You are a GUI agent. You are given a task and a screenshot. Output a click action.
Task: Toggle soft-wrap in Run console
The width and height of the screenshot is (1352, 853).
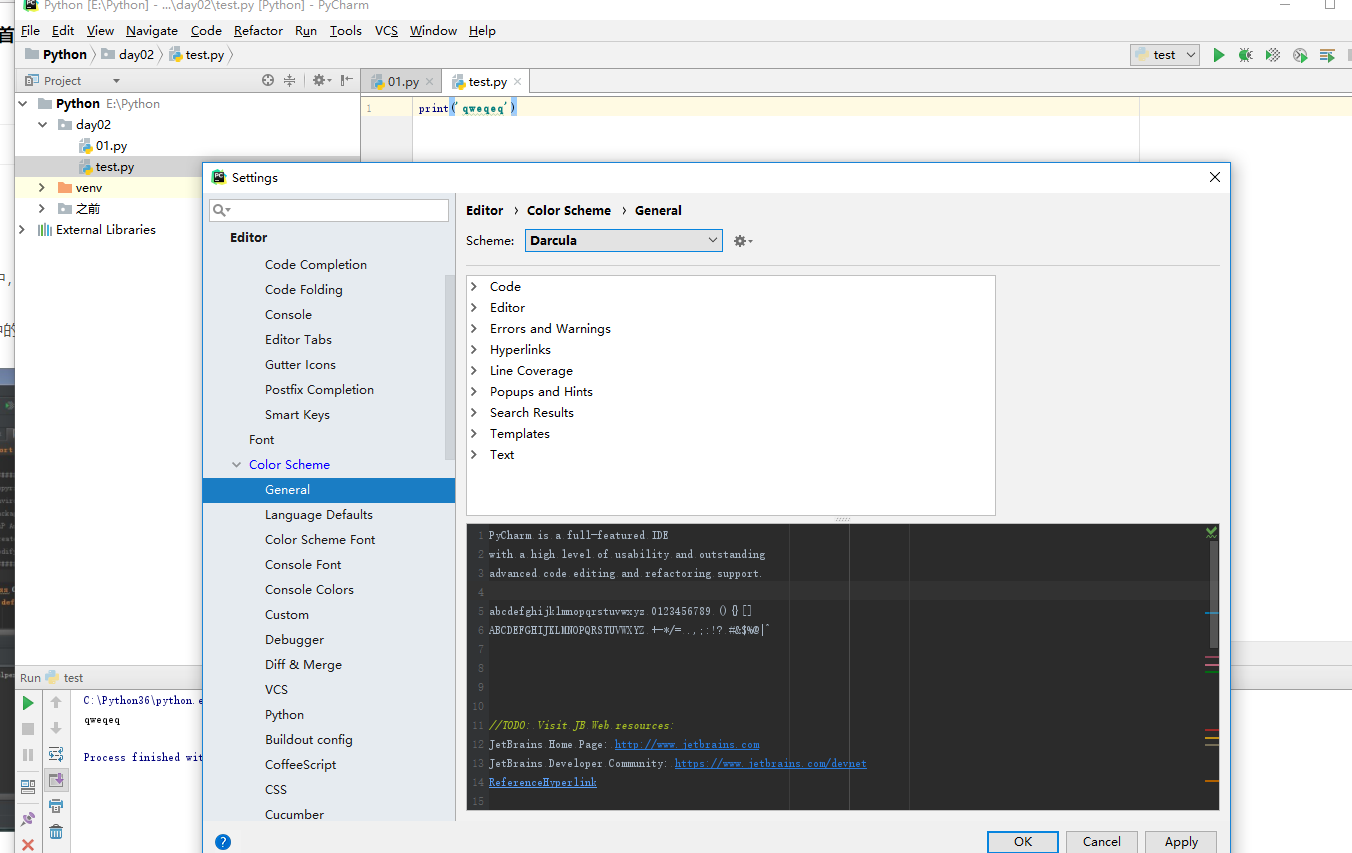pos(56,754)
